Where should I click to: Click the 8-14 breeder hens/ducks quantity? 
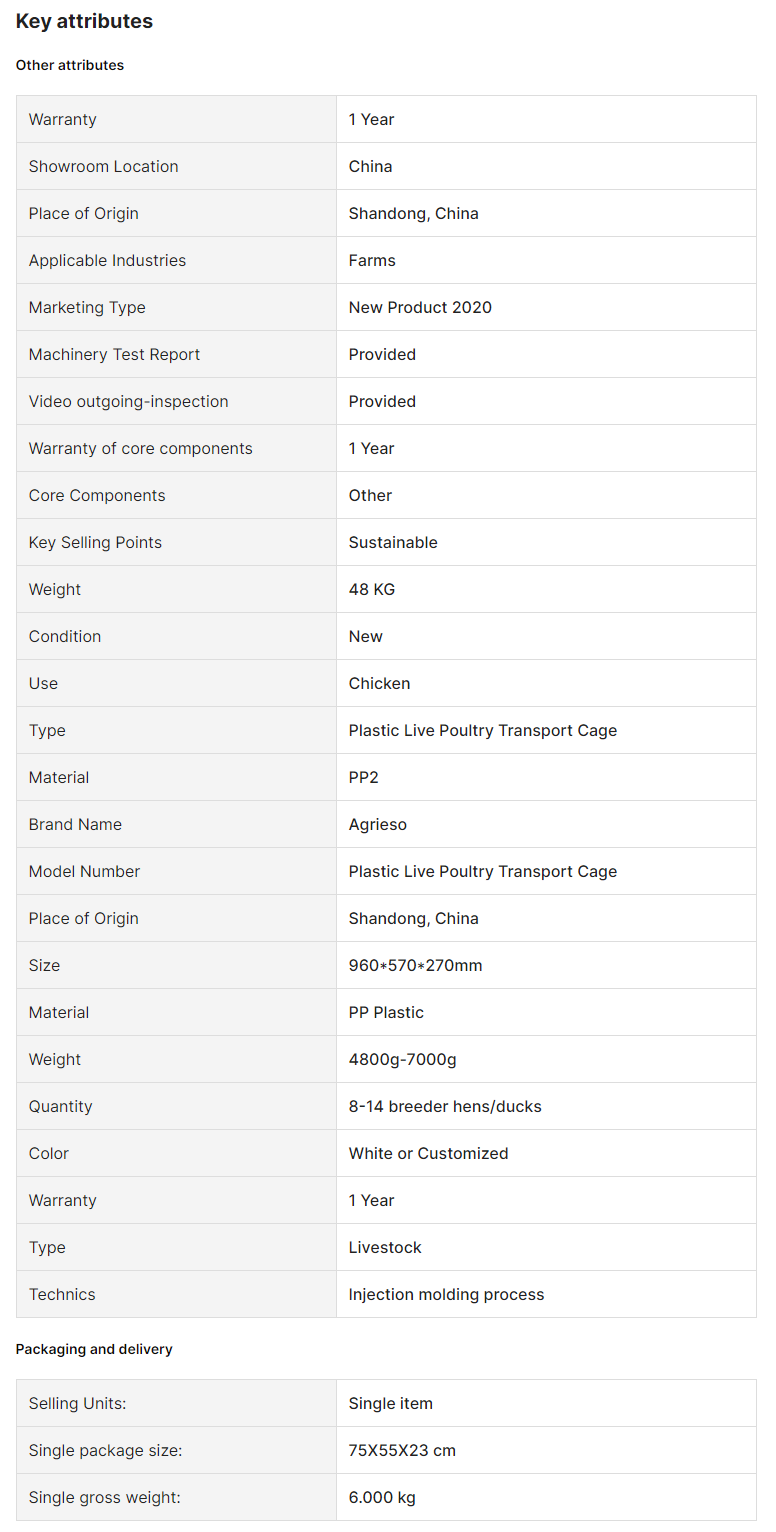445,1106
